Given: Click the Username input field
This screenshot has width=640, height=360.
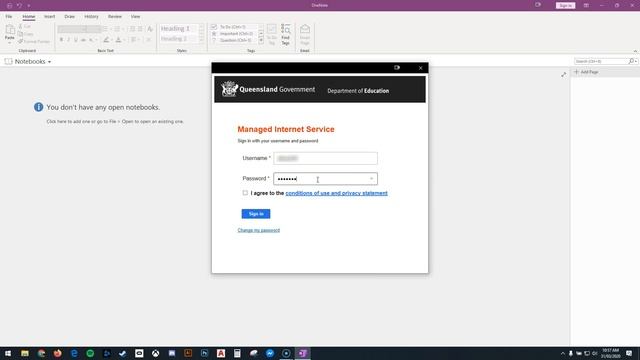Looking at the screenshot, I should point(325,158).
